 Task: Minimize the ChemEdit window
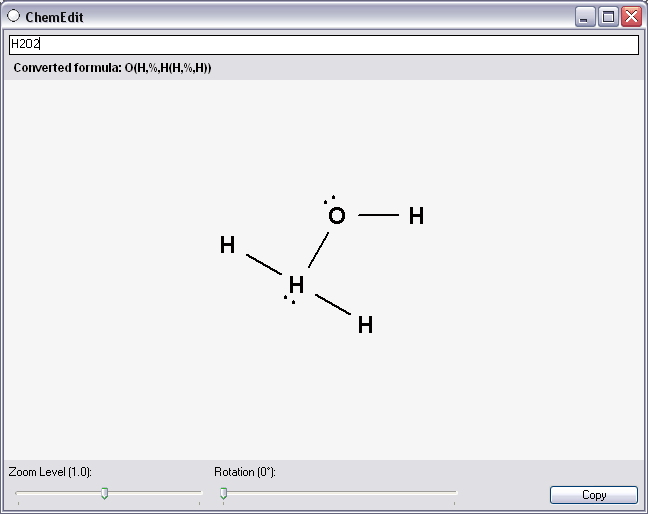[x=585, y=17]
